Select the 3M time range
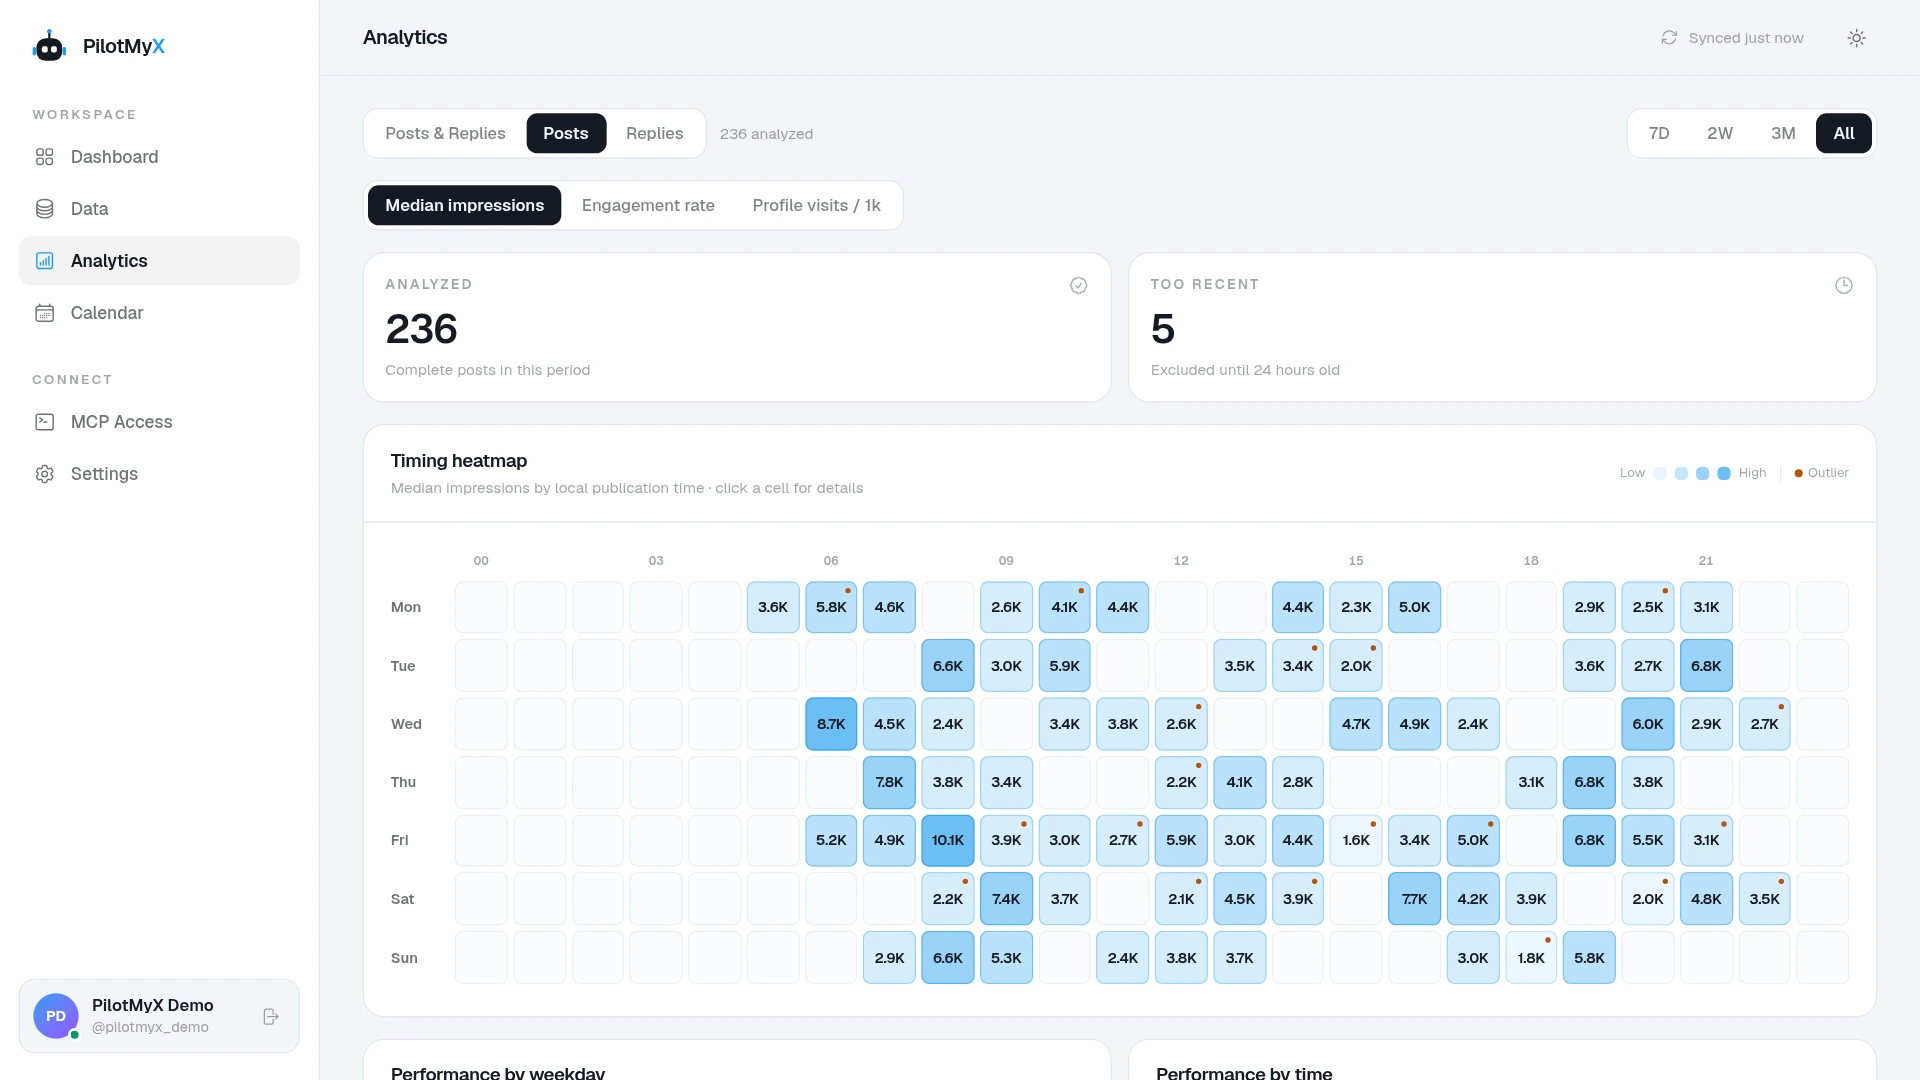 [x=1783, y=134]
